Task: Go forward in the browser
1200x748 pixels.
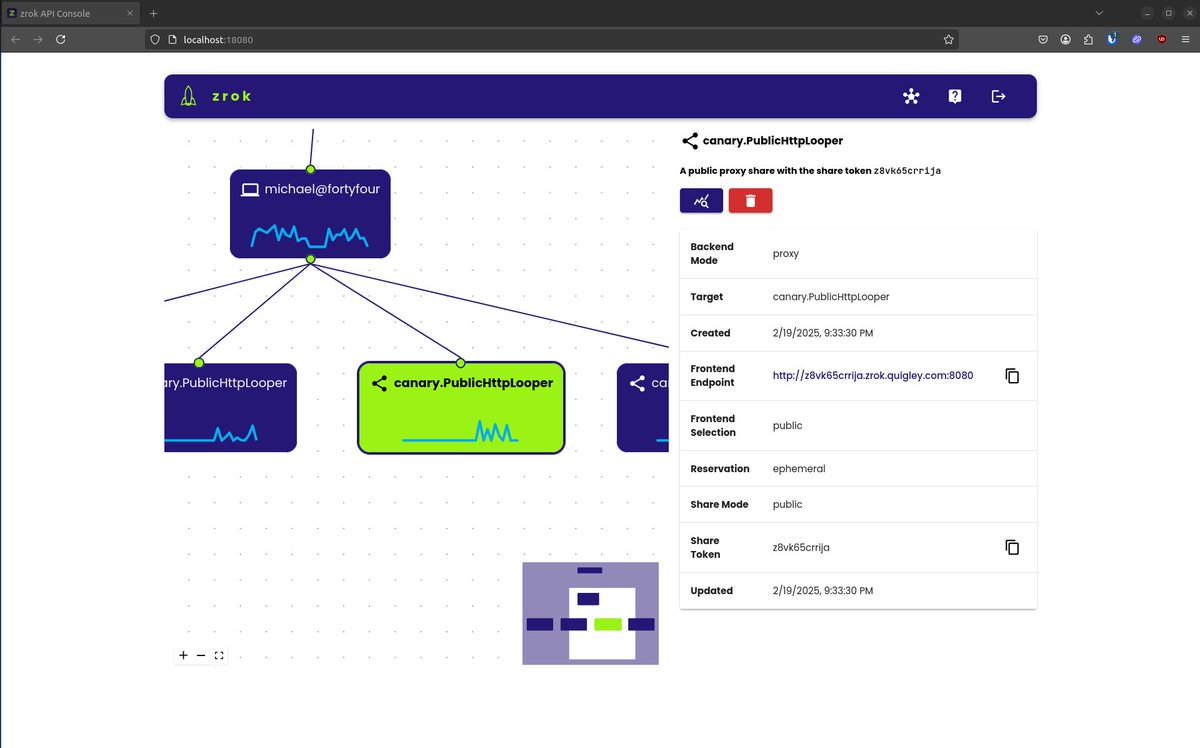Action: pos(38,39)
